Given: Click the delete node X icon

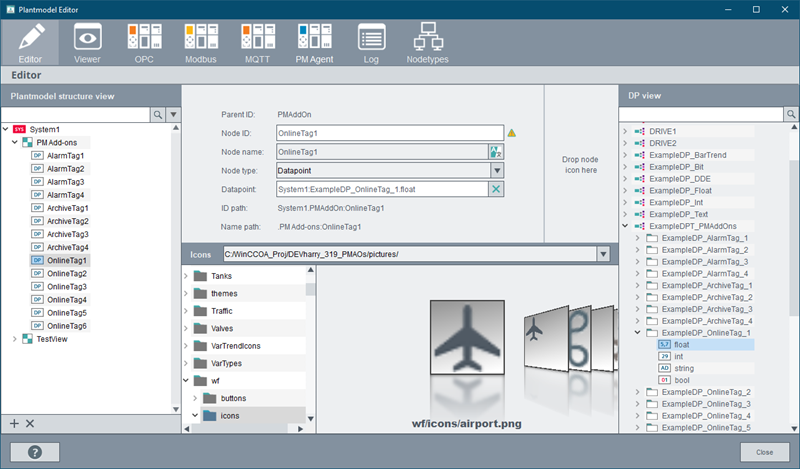Looking at the screenshot, I should (30, 424).
